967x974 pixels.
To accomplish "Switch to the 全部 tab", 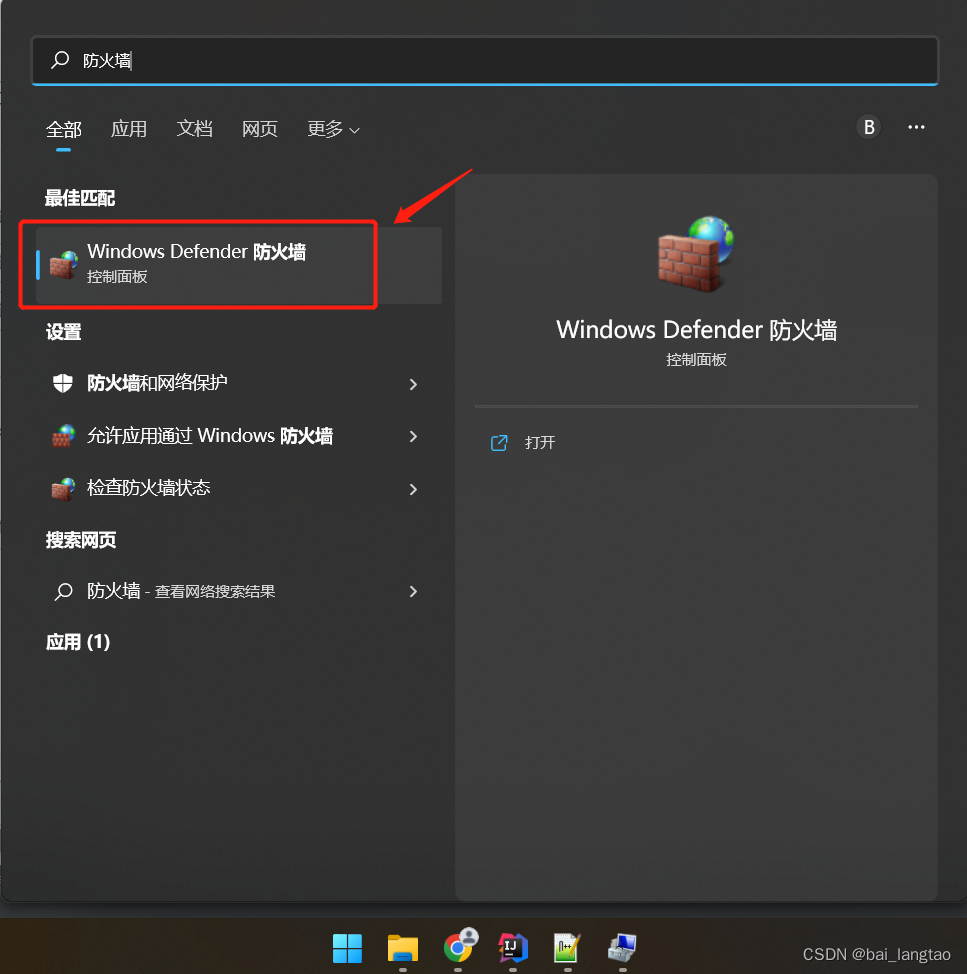I will pyautogui.click(x=63, y=129).
